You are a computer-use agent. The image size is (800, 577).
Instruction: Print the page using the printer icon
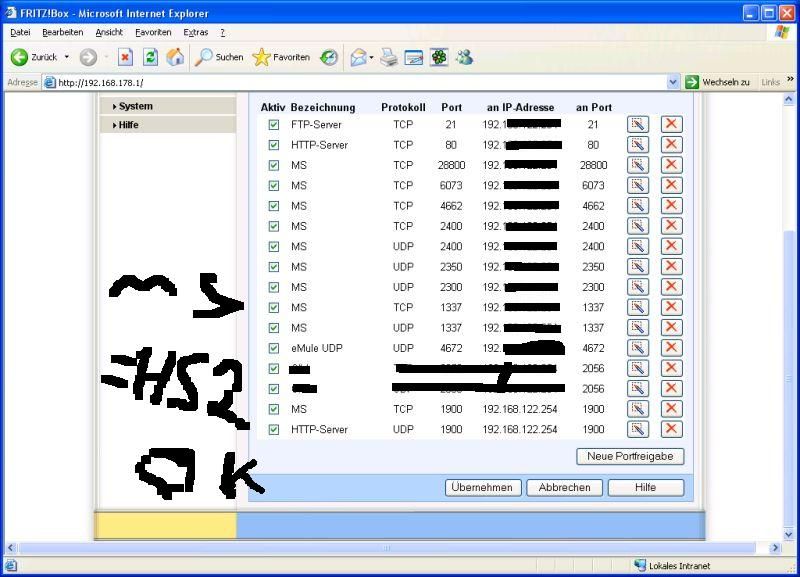pyautogui.click(x=389, y=57)
